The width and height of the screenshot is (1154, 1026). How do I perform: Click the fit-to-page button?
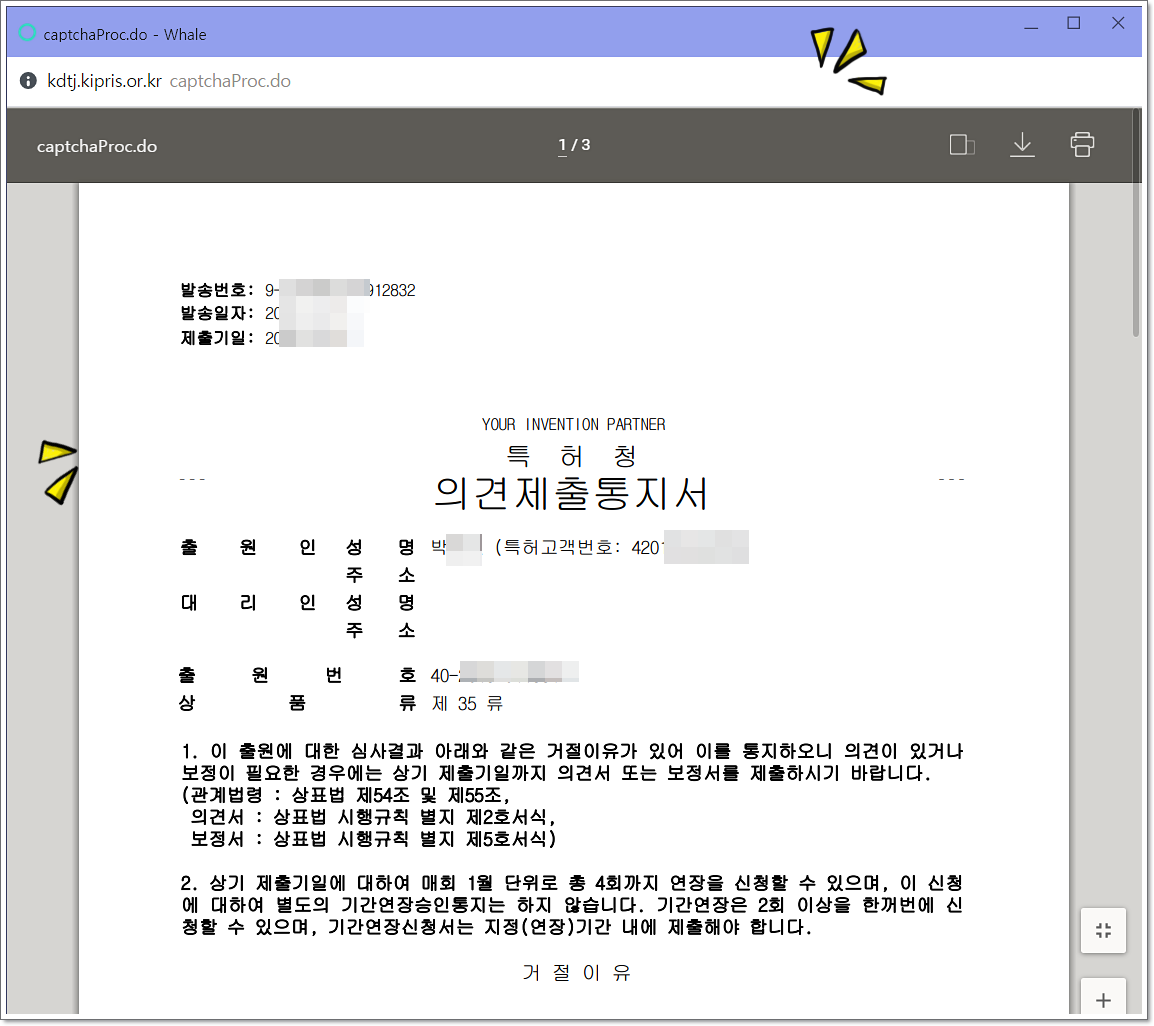pyautogui.click(x=1102, y=930)
